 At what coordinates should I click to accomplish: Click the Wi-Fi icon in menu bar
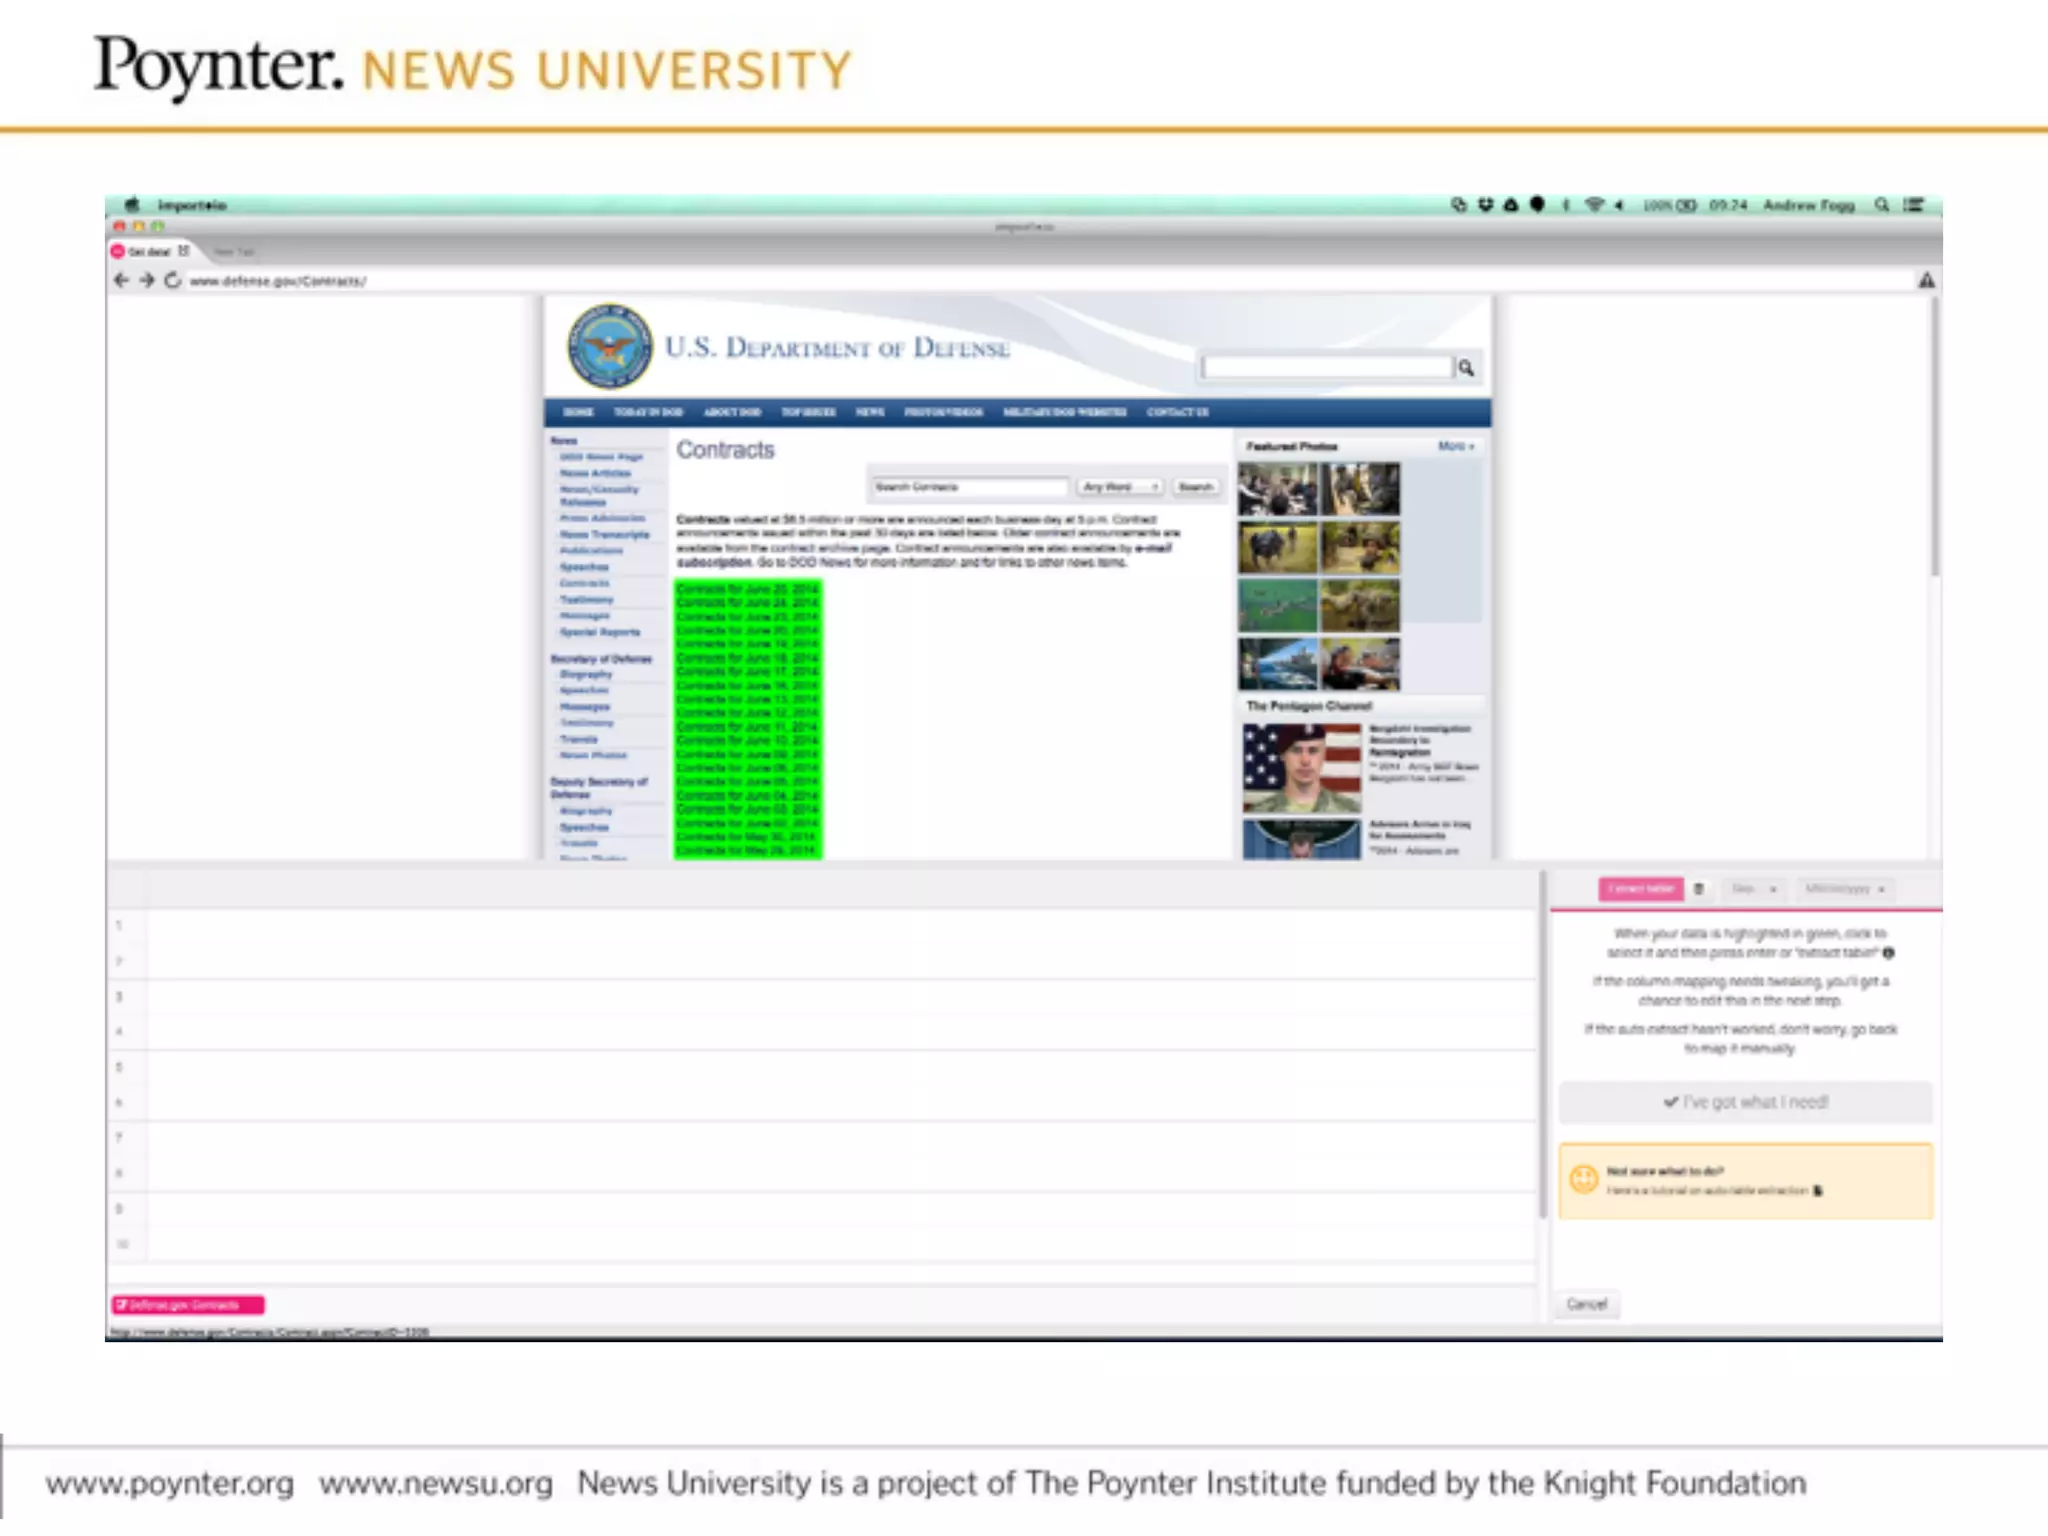(x=1594, y=205)
